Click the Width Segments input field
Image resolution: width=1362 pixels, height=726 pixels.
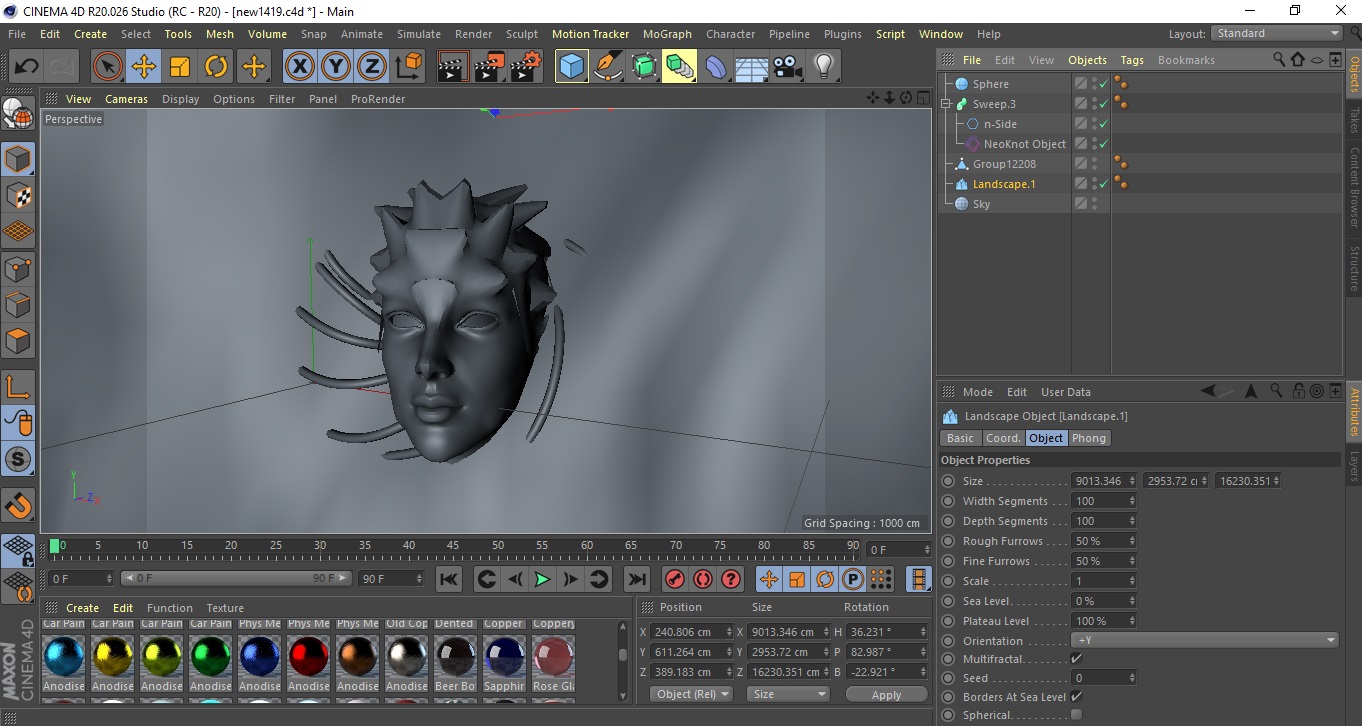pos(1097,501)
